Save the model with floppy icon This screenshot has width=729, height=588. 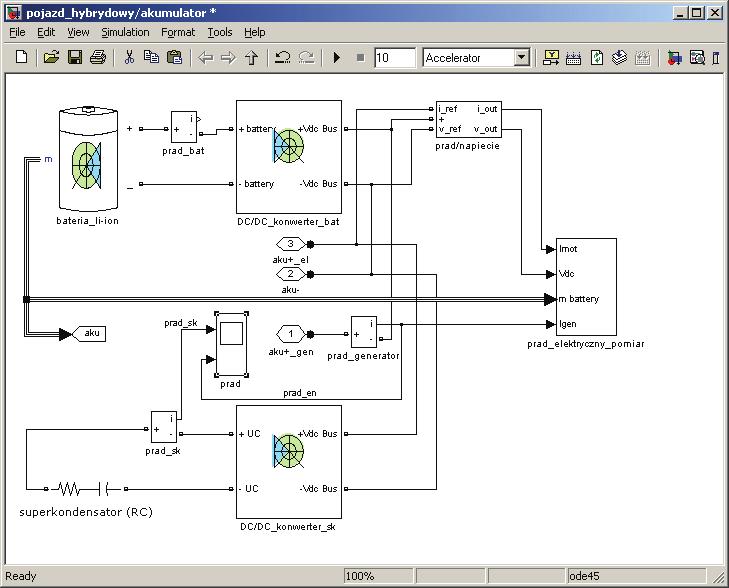(x=75, y=58)
